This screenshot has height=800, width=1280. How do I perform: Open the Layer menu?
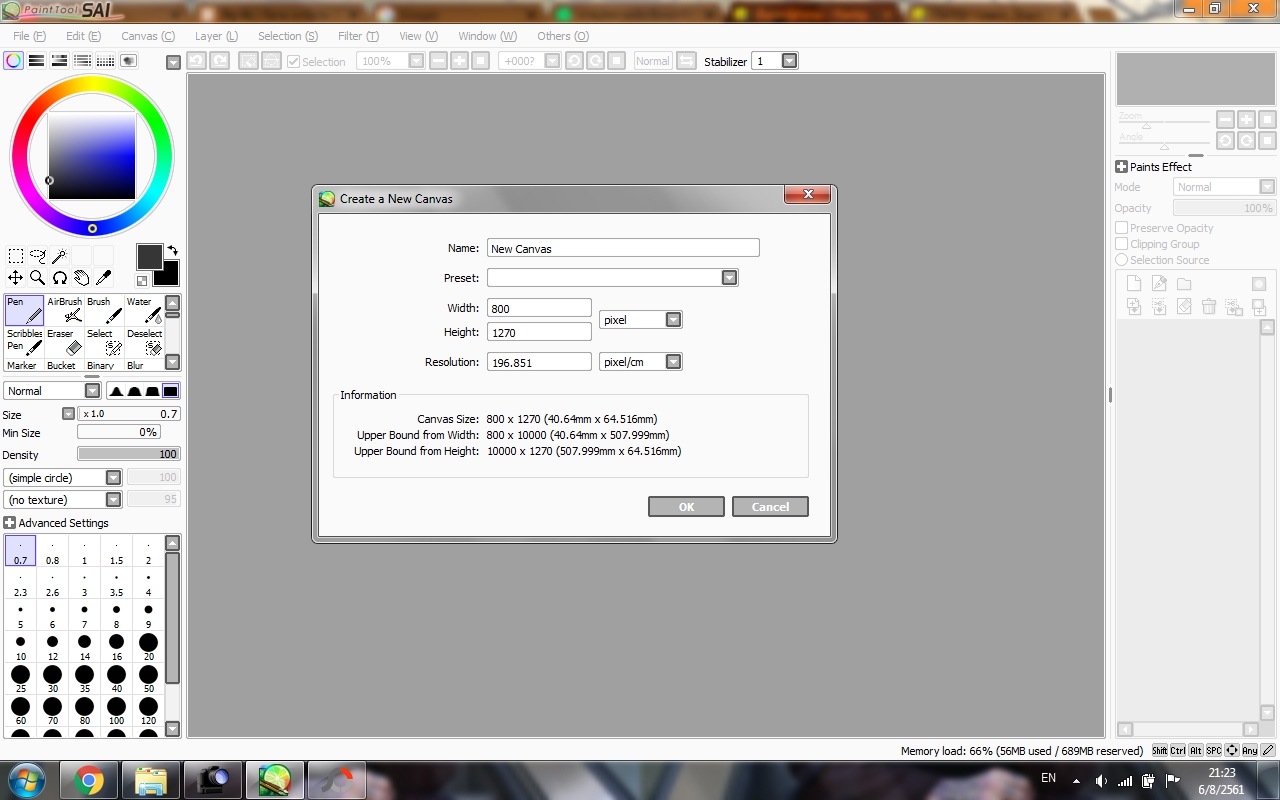216,36
